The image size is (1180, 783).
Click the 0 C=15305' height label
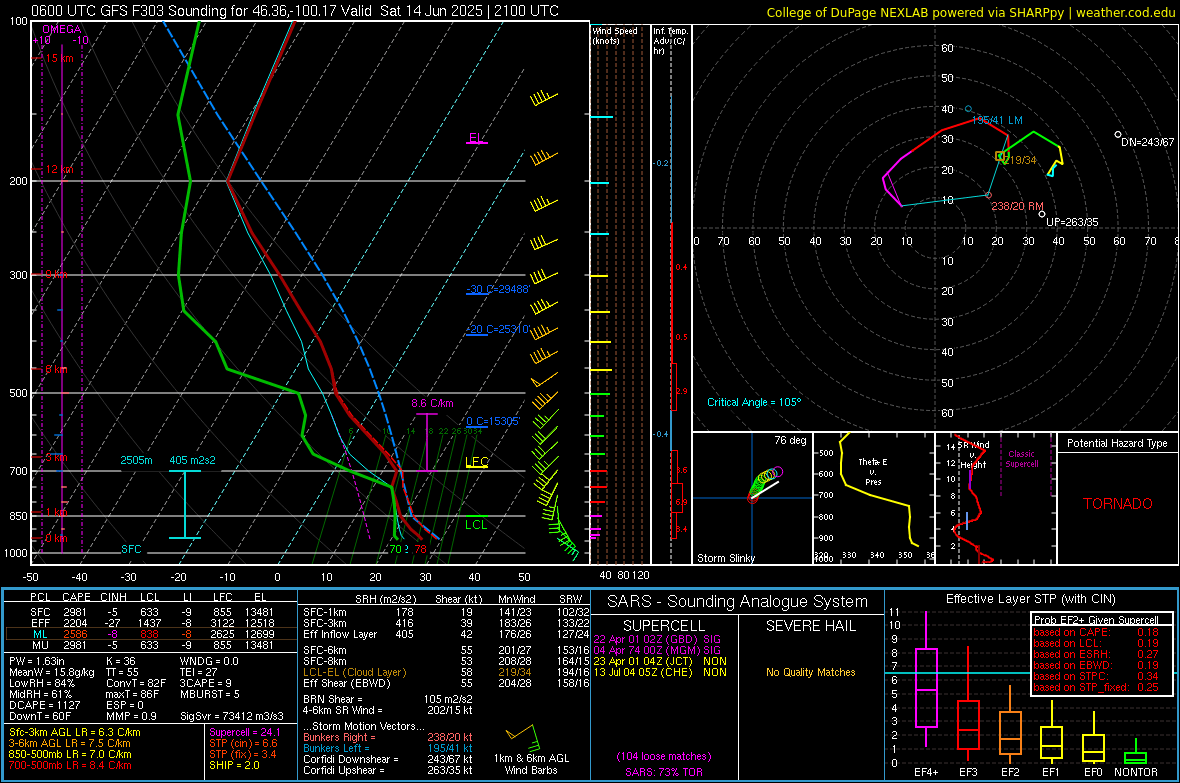click(x=493, y=421)
